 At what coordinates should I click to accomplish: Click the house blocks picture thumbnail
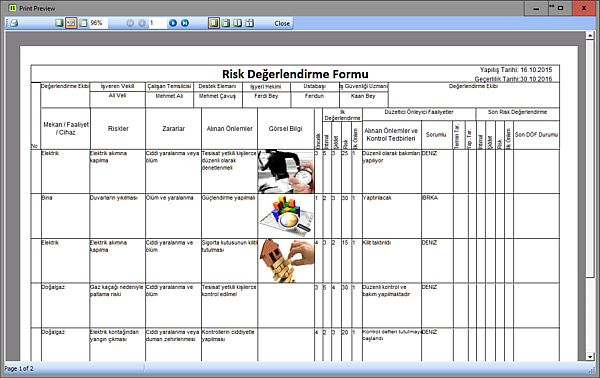coord(287,261)
